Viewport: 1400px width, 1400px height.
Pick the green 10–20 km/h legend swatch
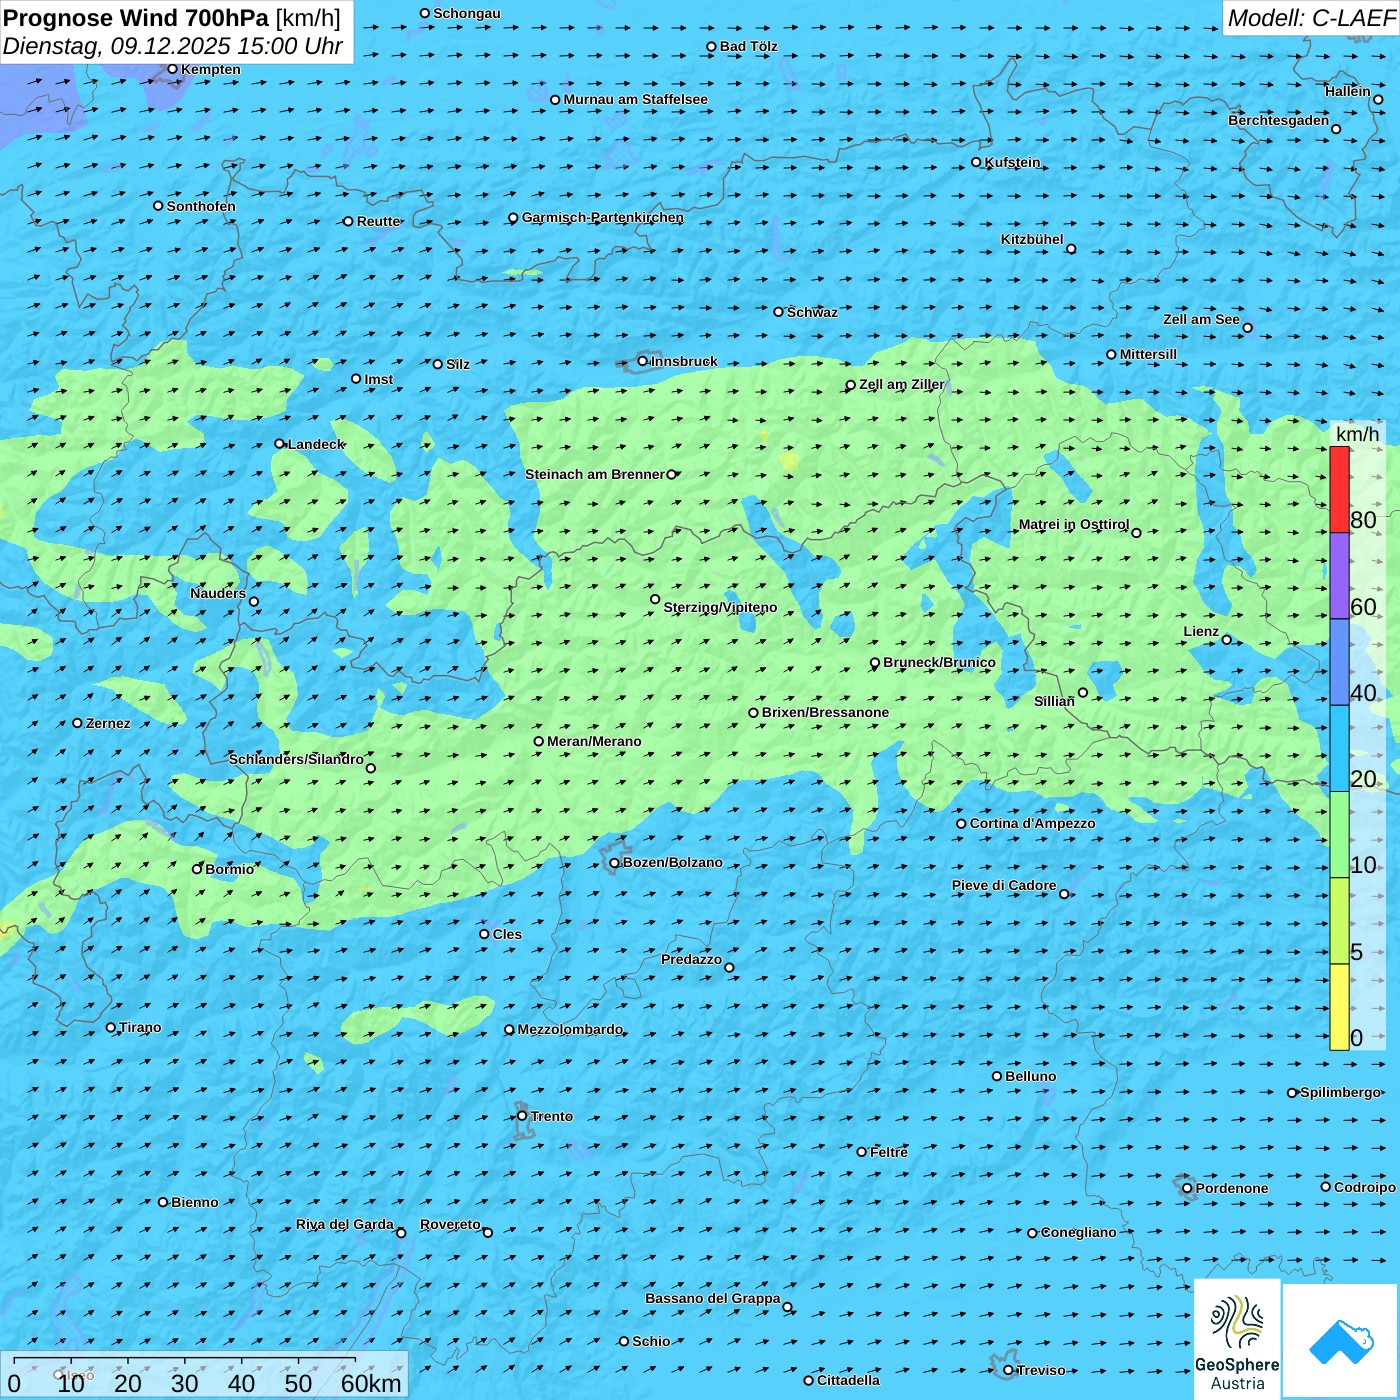1339,835
